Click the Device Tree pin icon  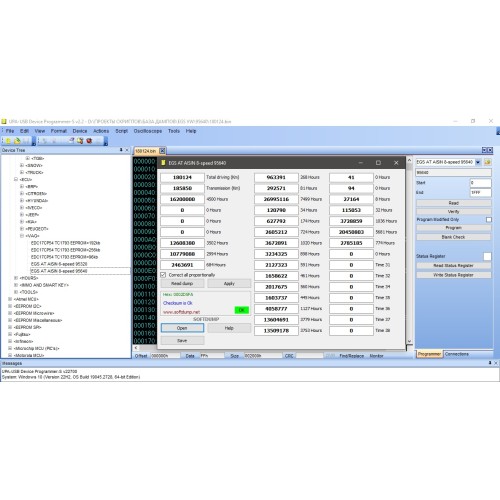click(121, 150)
